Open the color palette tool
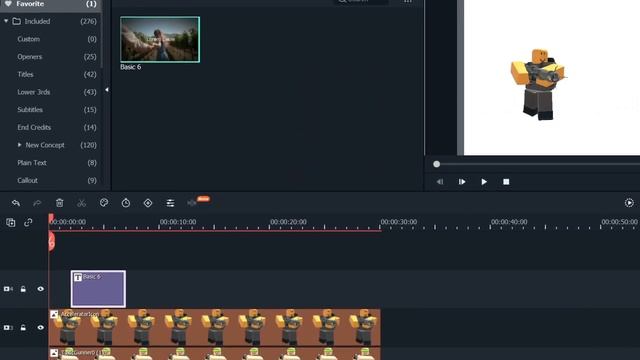This screenshot has width=640, height=360. (104, 202)
